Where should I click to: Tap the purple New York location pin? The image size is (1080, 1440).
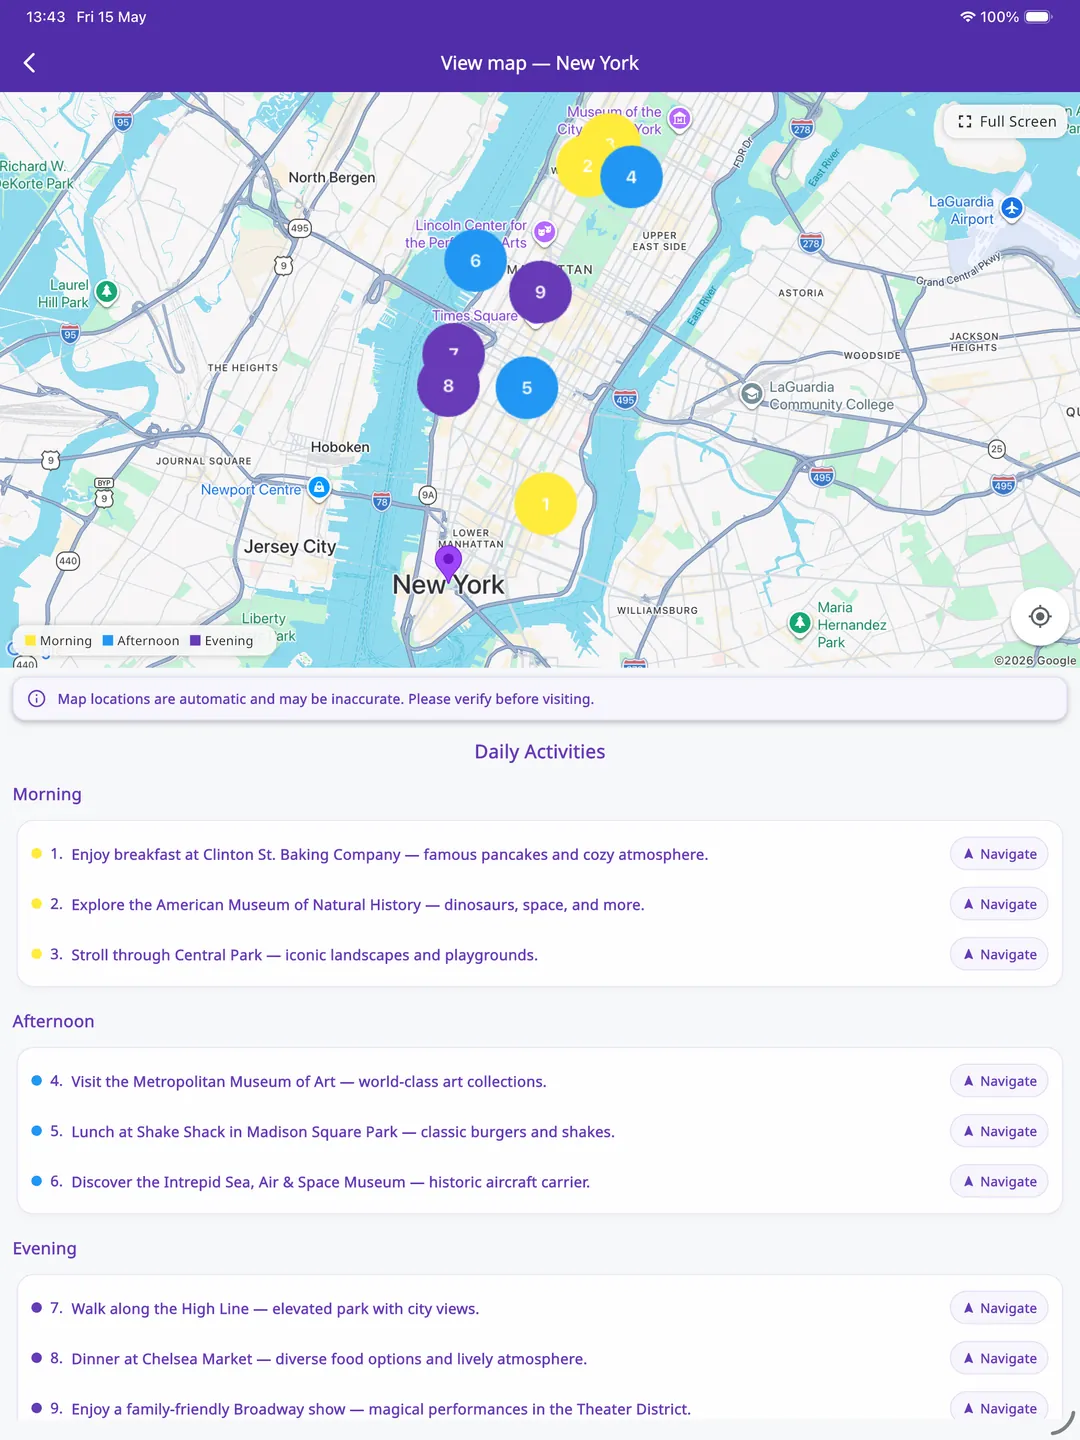[x=448, y=563]
